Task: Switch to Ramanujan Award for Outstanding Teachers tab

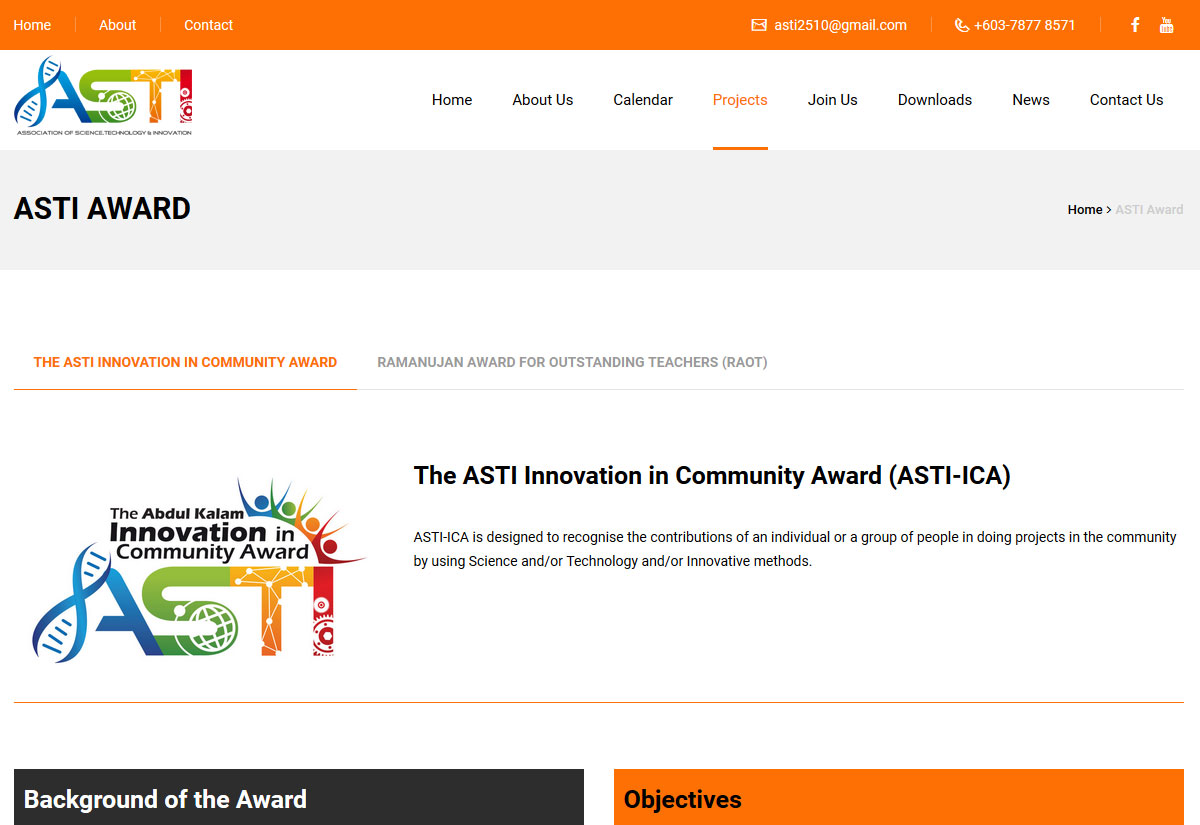Action: (x=572, y=362)
